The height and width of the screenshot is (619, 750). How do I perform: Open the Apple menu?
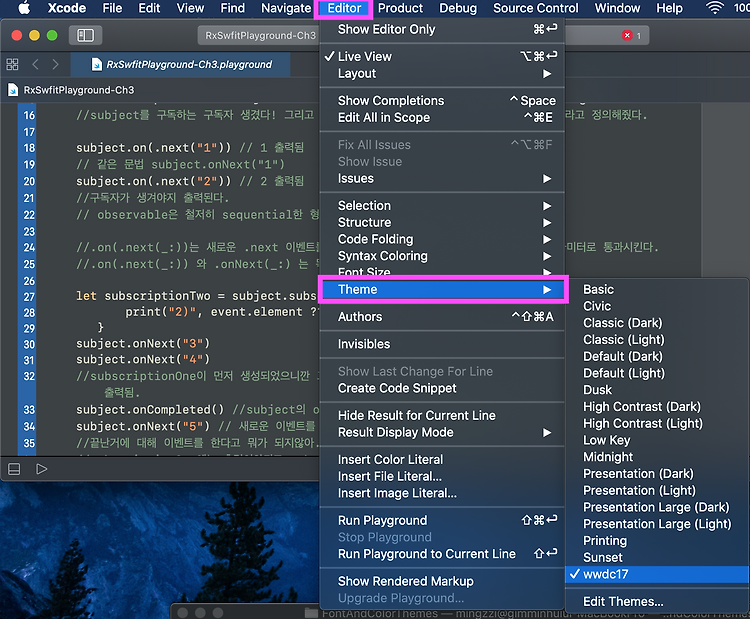coord(24,8)
